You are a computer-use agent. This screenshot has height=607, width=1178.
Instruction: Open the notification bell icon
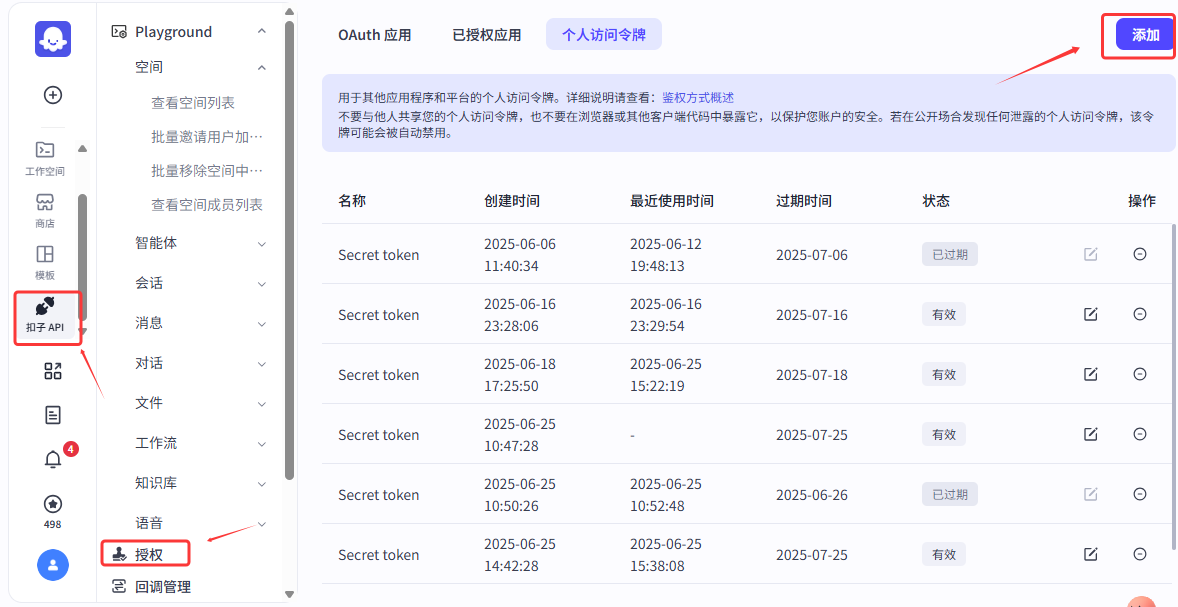pyautogui.click(x=53, y=459)
